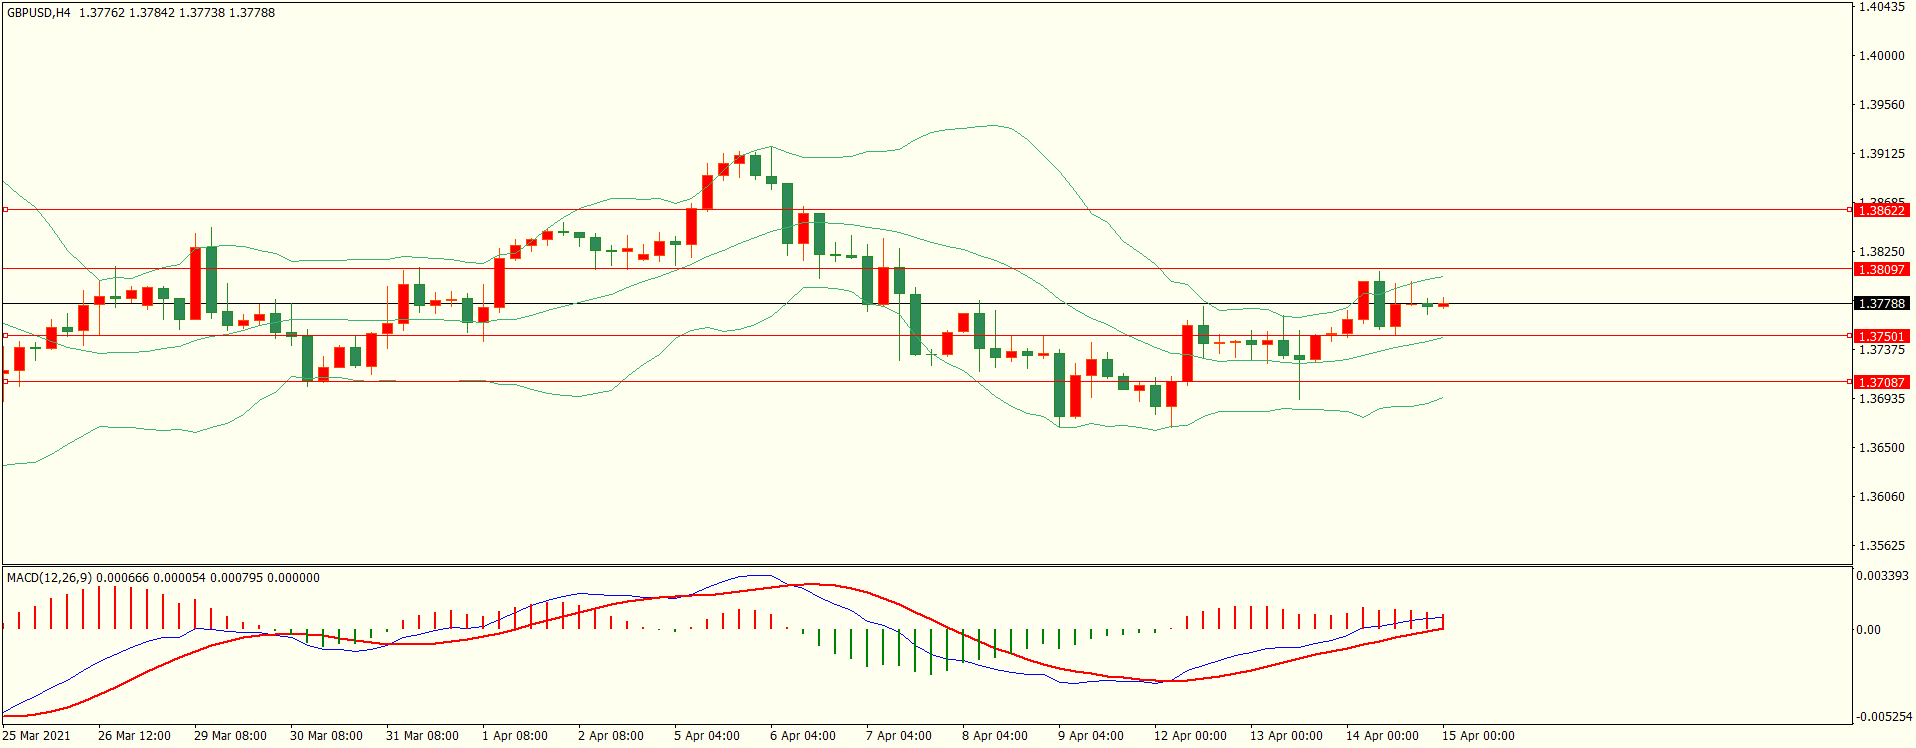
Task: Click the 0.00 MACD zero level label
Action: tap(1868, 630)
